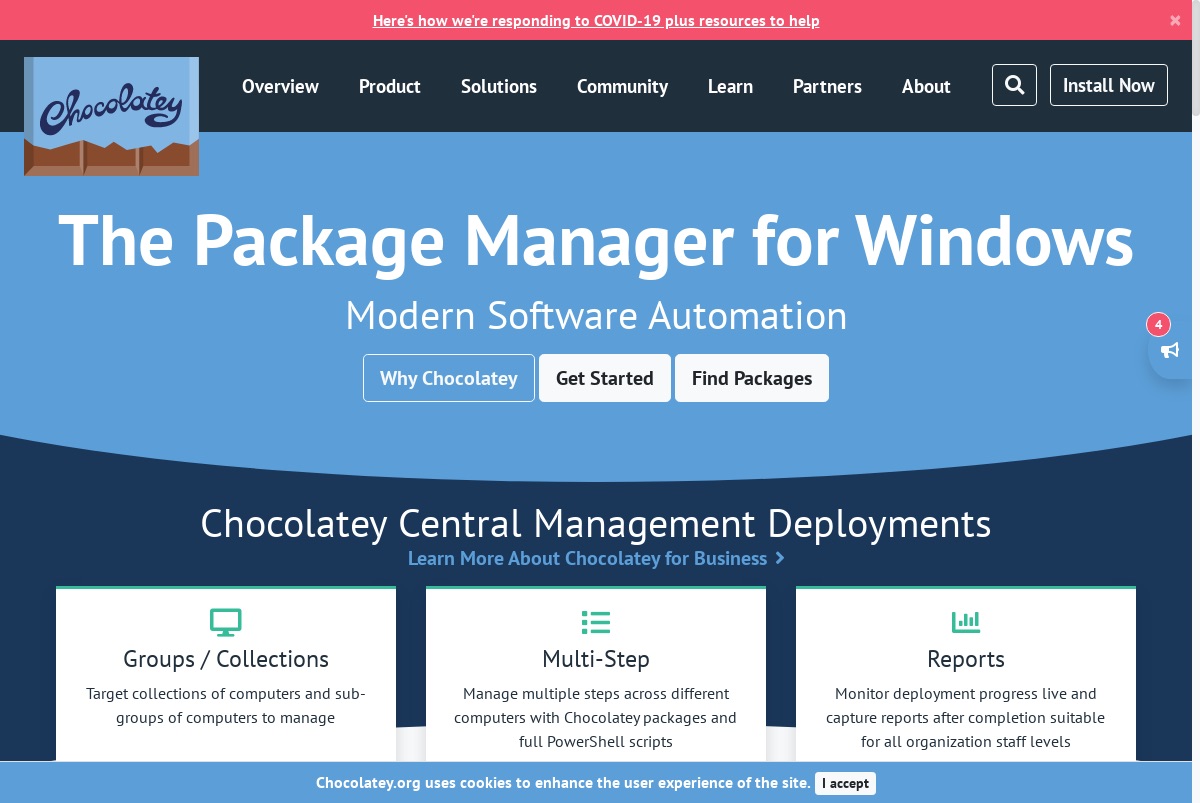1200x803 pixels.
Task: Open the COVID-19 response resources link
Action: tap(596, 20)
